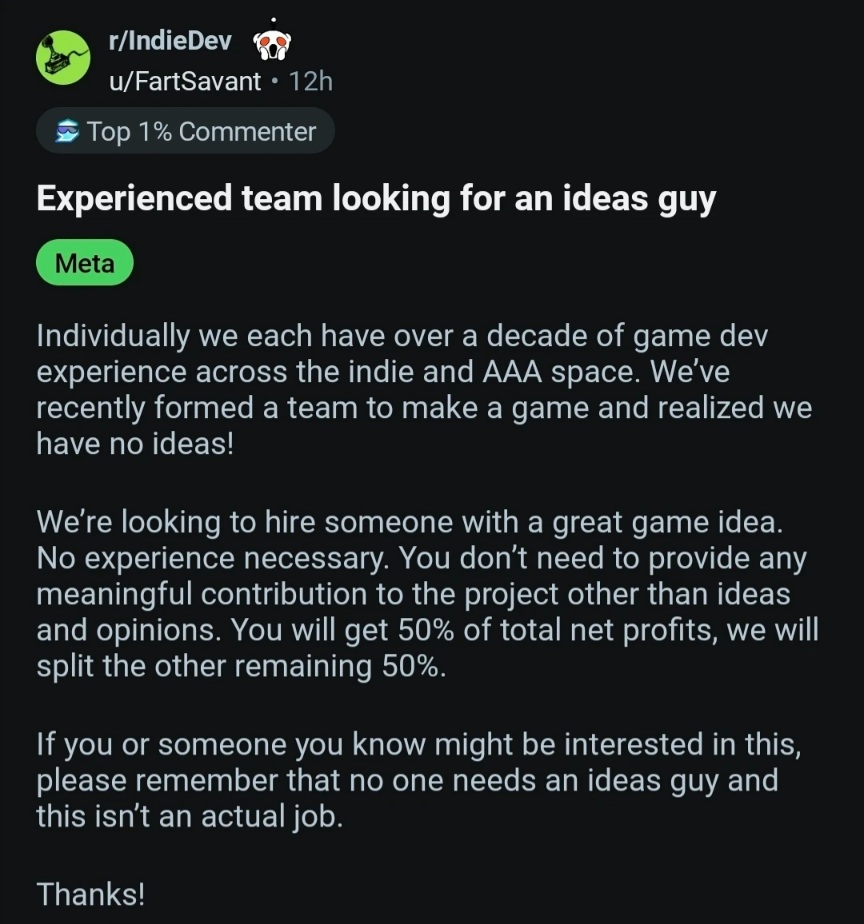Click the sunglasses icon in commenter badge

tap(67, 132)
